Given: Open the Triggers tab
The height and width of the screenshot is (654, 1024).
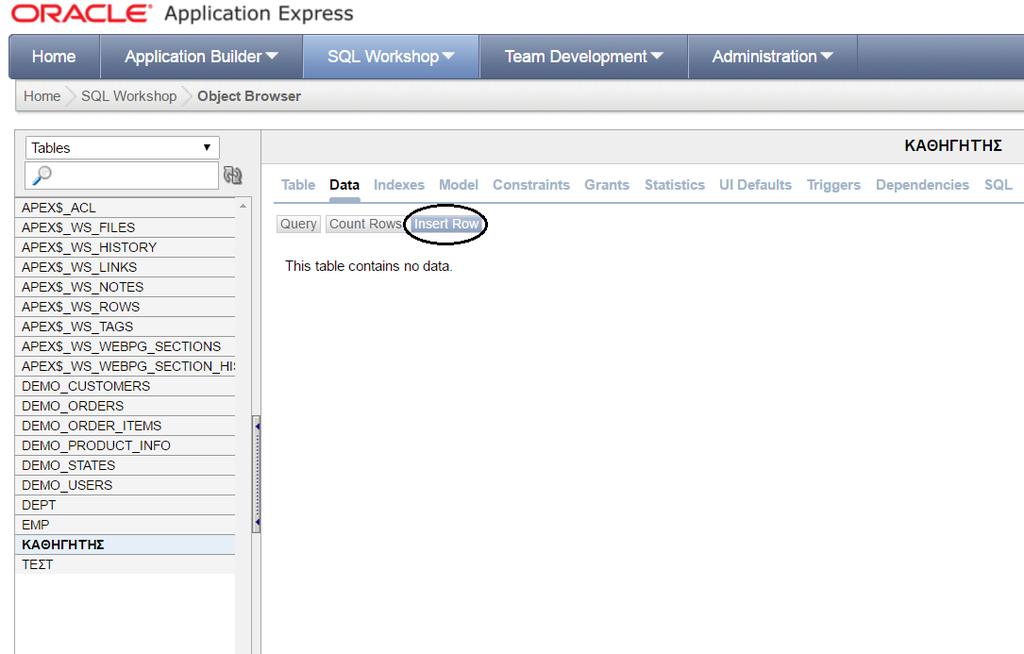Looking at the screenshot, I should [833, 185].
